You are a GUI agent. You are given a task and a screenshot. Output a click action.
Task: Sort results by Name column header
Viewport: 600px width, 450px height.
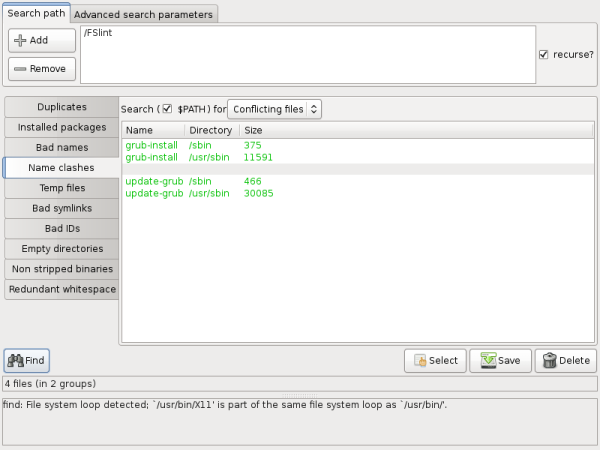(x=152, y=130)
